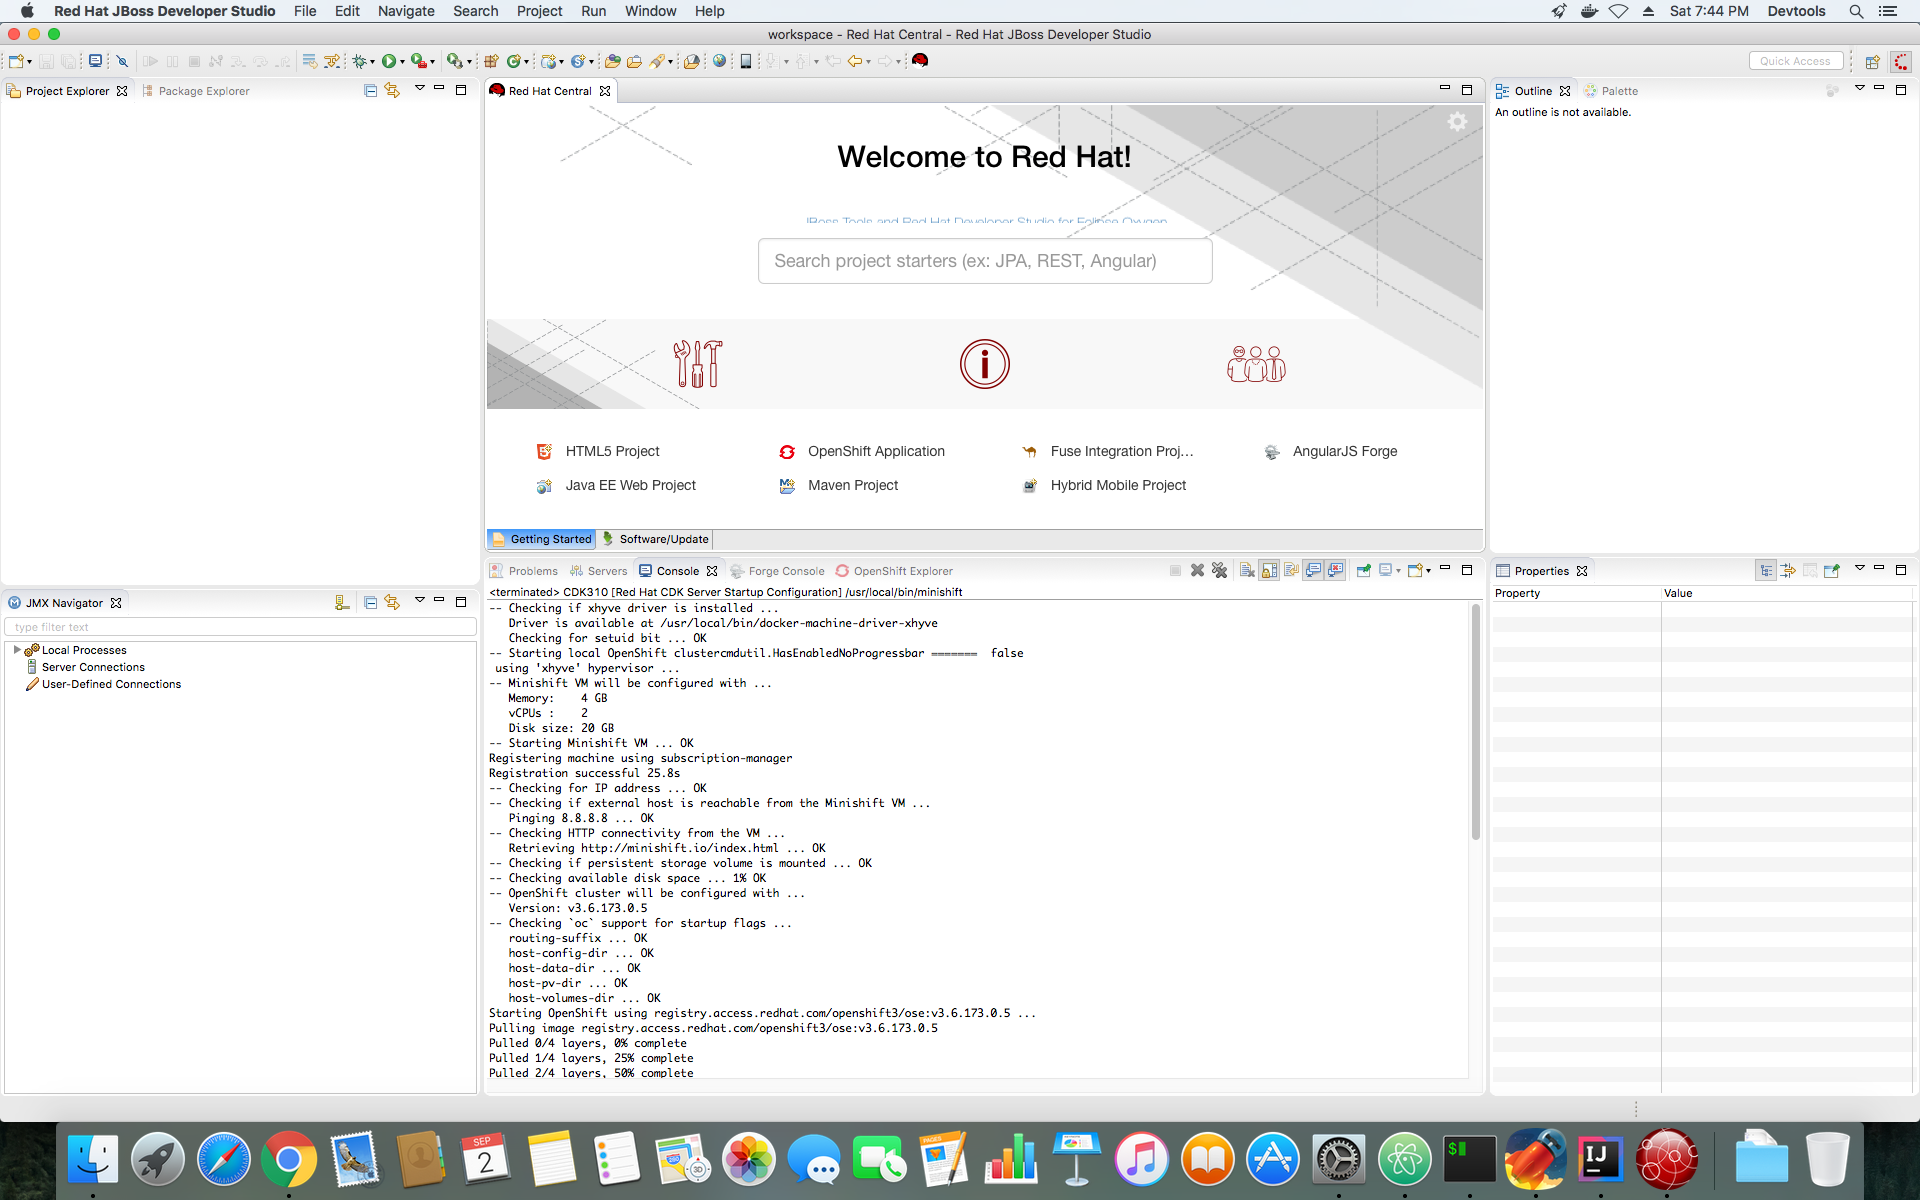Expand Local Processes tree node

(17, 650)
